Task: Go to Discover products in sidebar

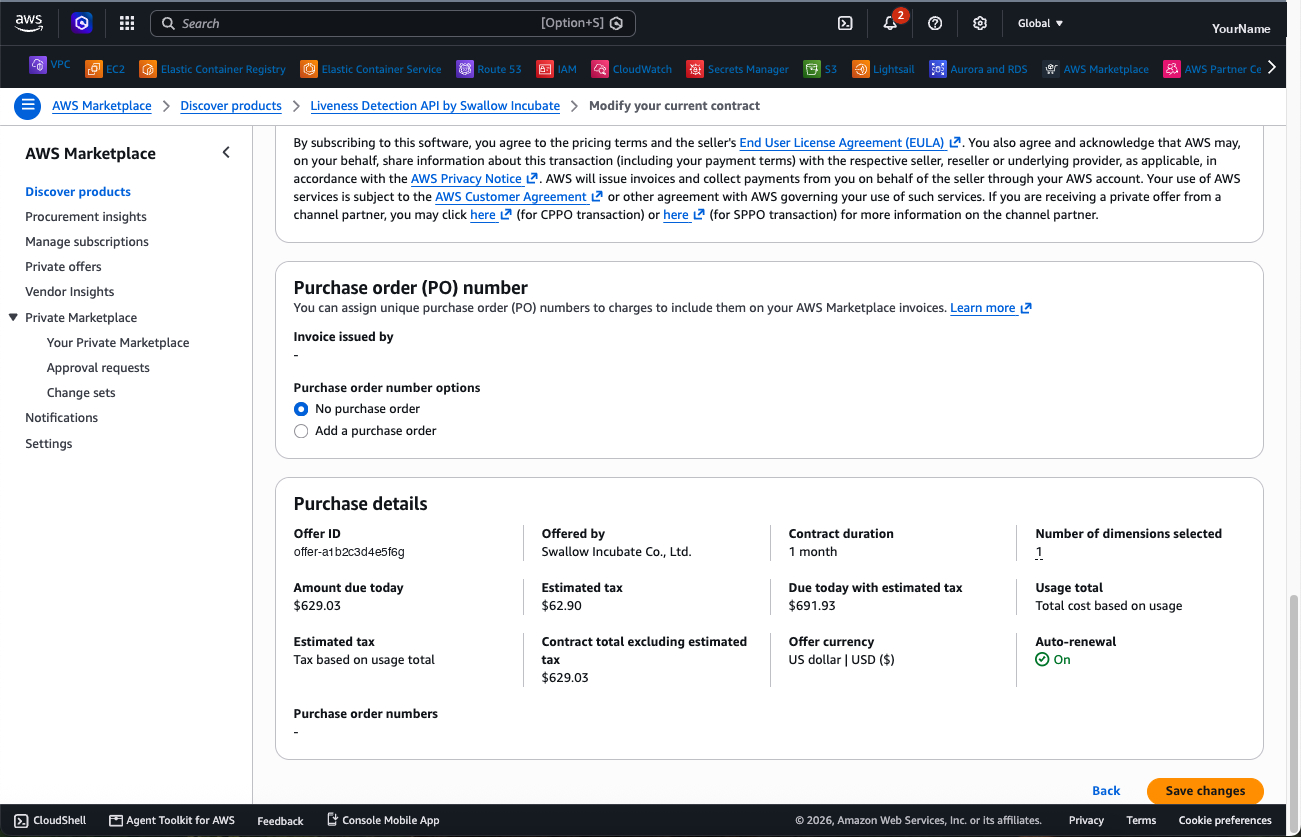Action: [78, 192]
